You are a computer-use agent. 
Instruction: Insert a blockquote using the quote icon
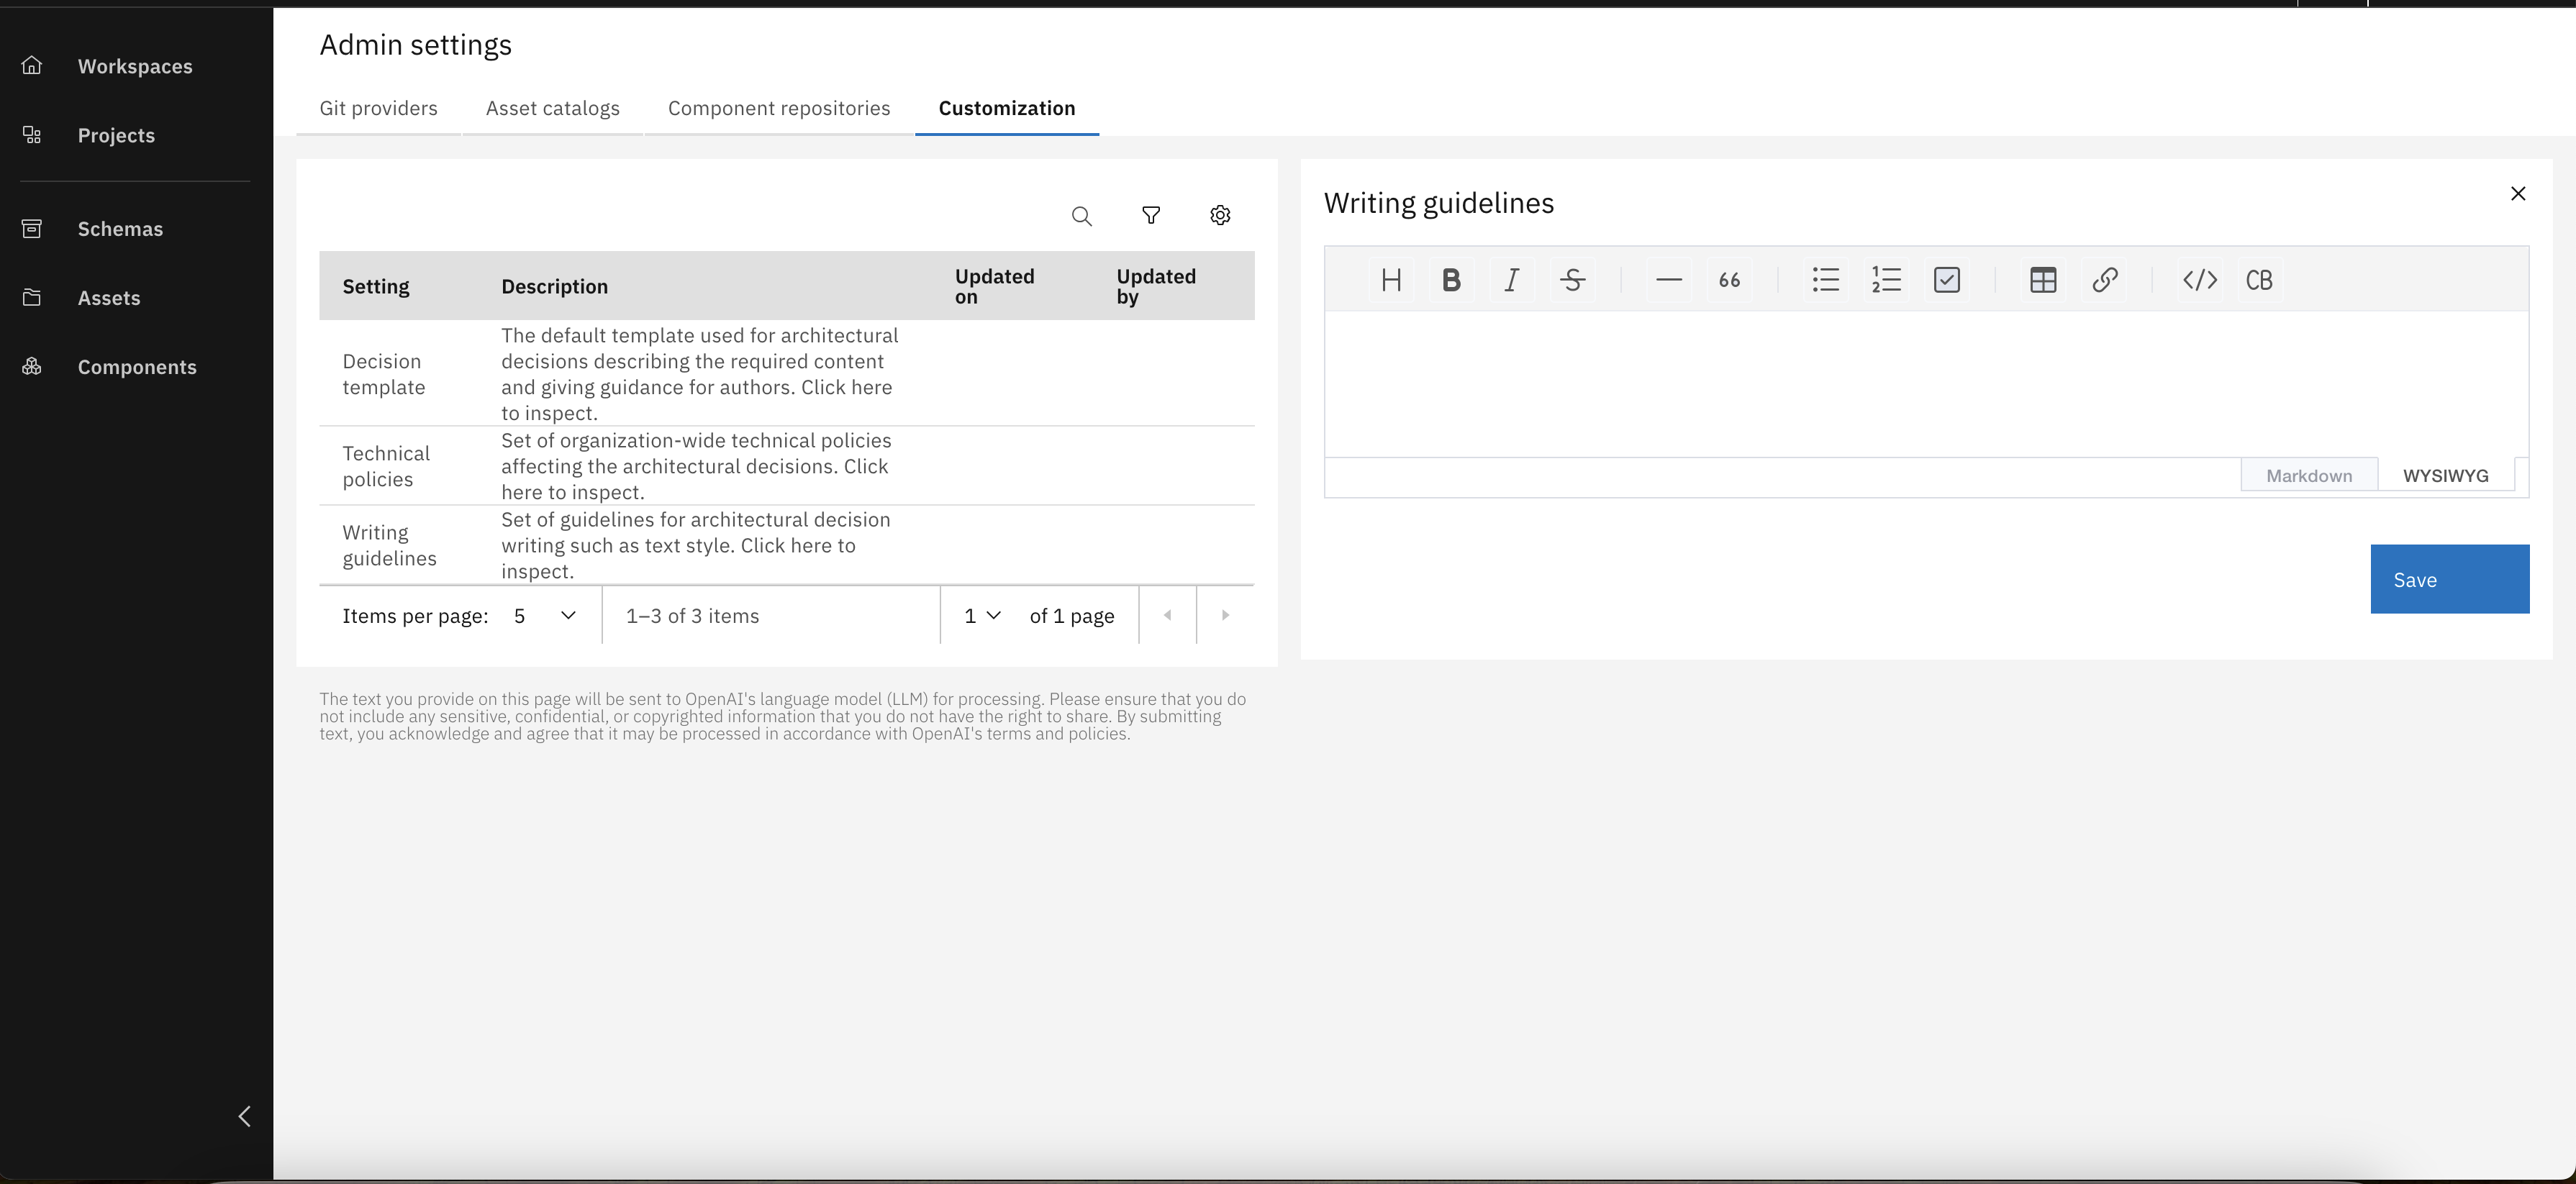(x=1729, y=280)
